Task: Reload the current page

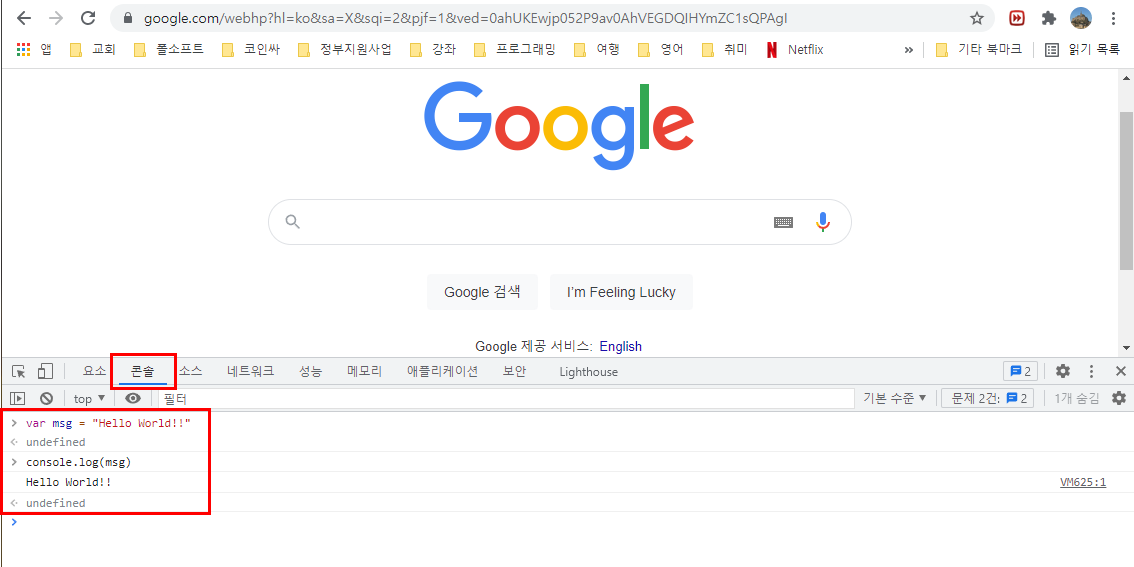Action: (88, 18)
